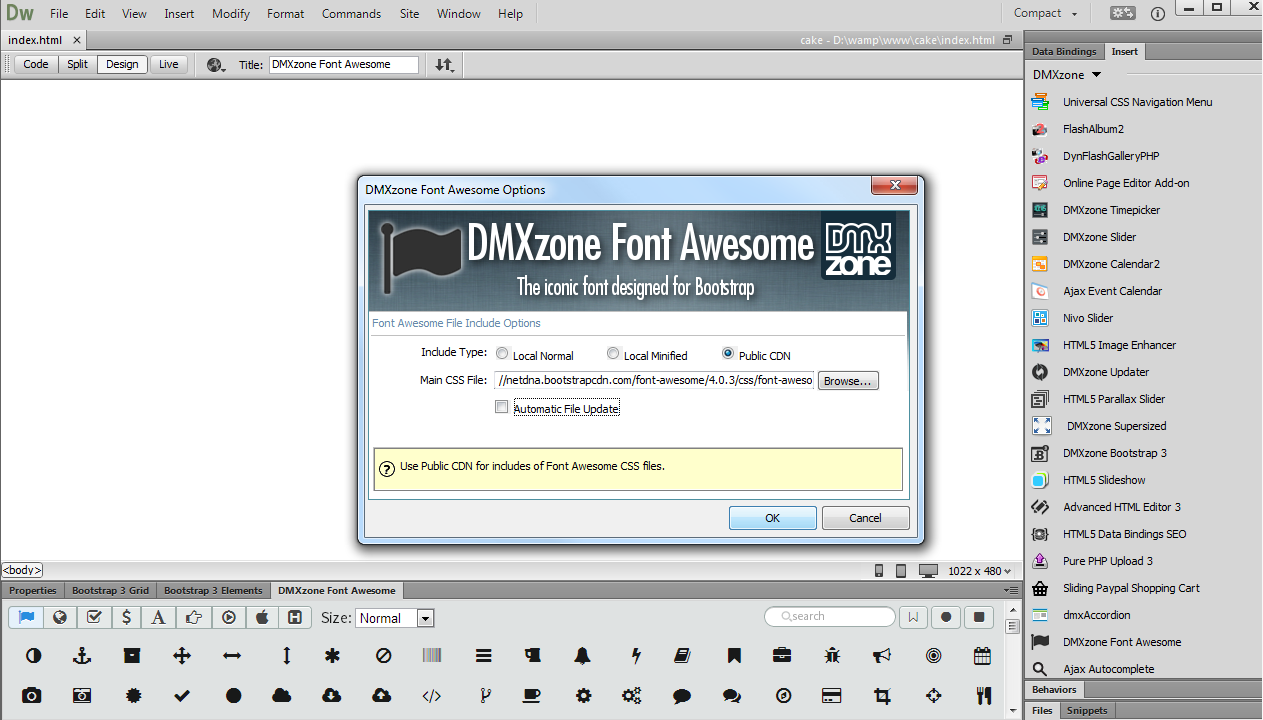Open the bottom panel options menu
This screenshot has width=1263, height=720.
pyautogui.click(x=1012, y=590)
